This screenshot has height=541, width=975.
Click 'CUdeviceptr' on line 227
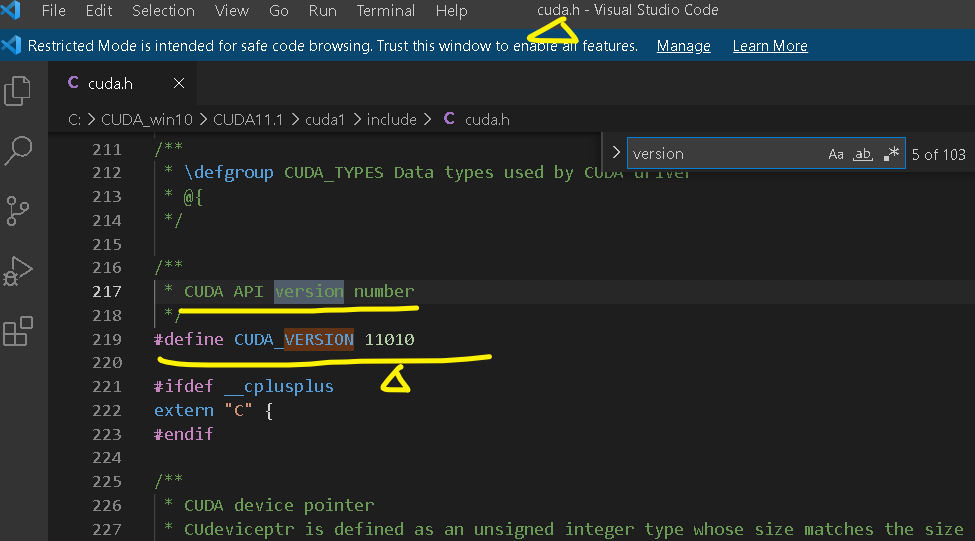click(x=239, y=529)
